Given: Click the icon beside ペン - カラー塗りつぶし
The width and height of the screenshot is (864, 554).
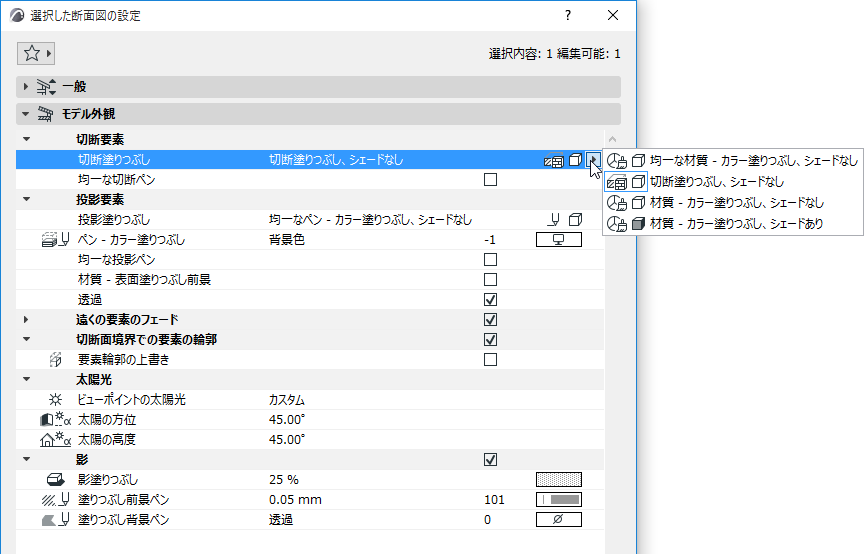Looking at the screenshot, I should coord(55,239).
